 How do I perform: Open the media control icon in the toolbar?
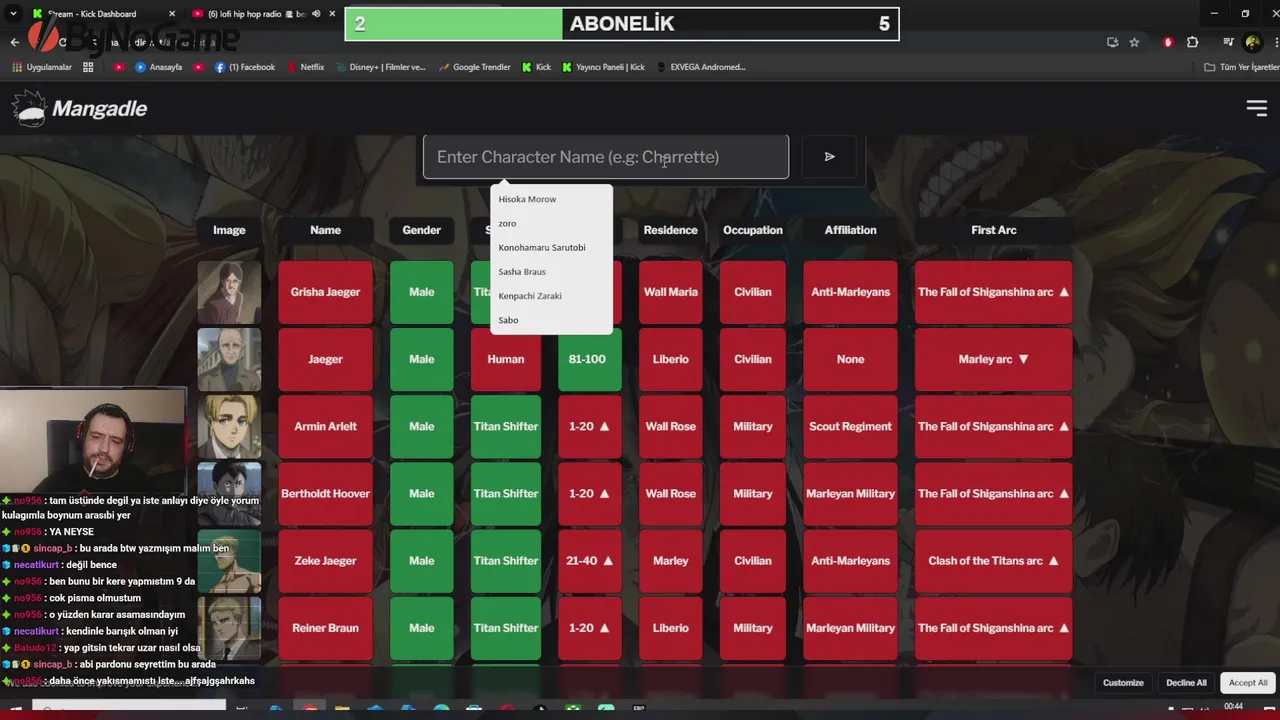point(1228,42)
